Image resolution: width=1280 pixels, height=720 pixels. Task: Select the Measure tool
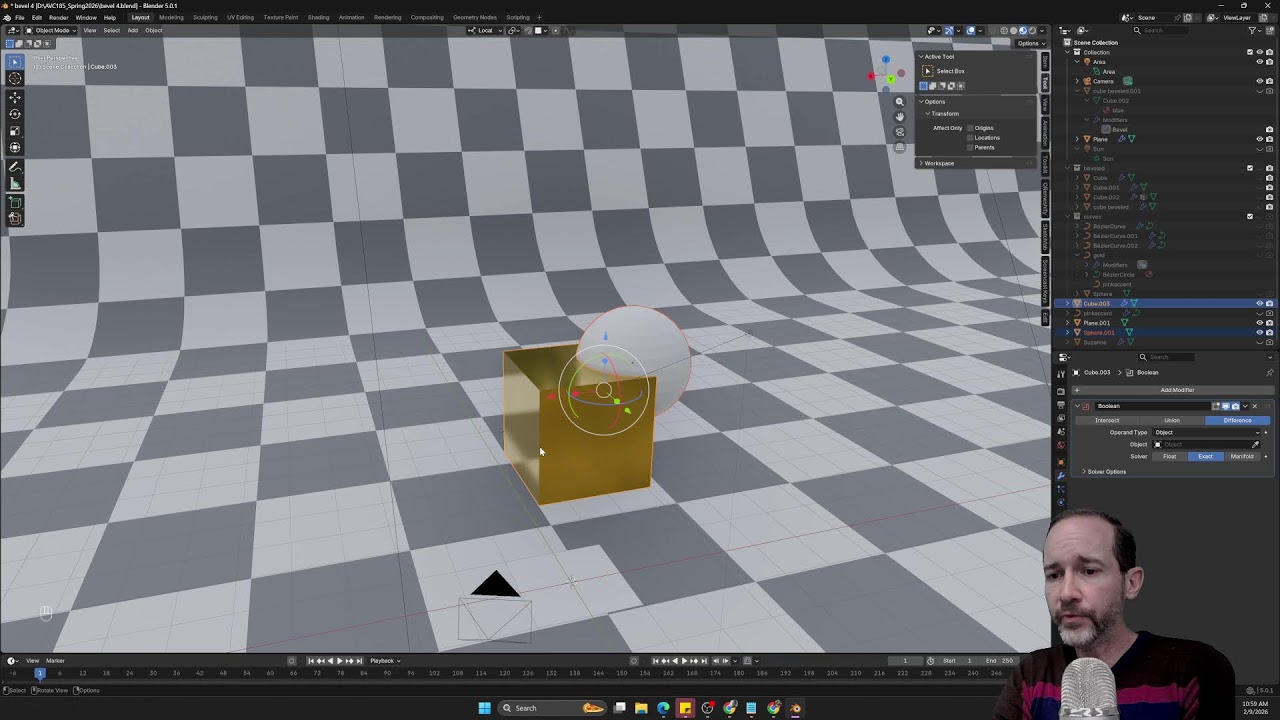pyautogui.click(x=15, y=184)
